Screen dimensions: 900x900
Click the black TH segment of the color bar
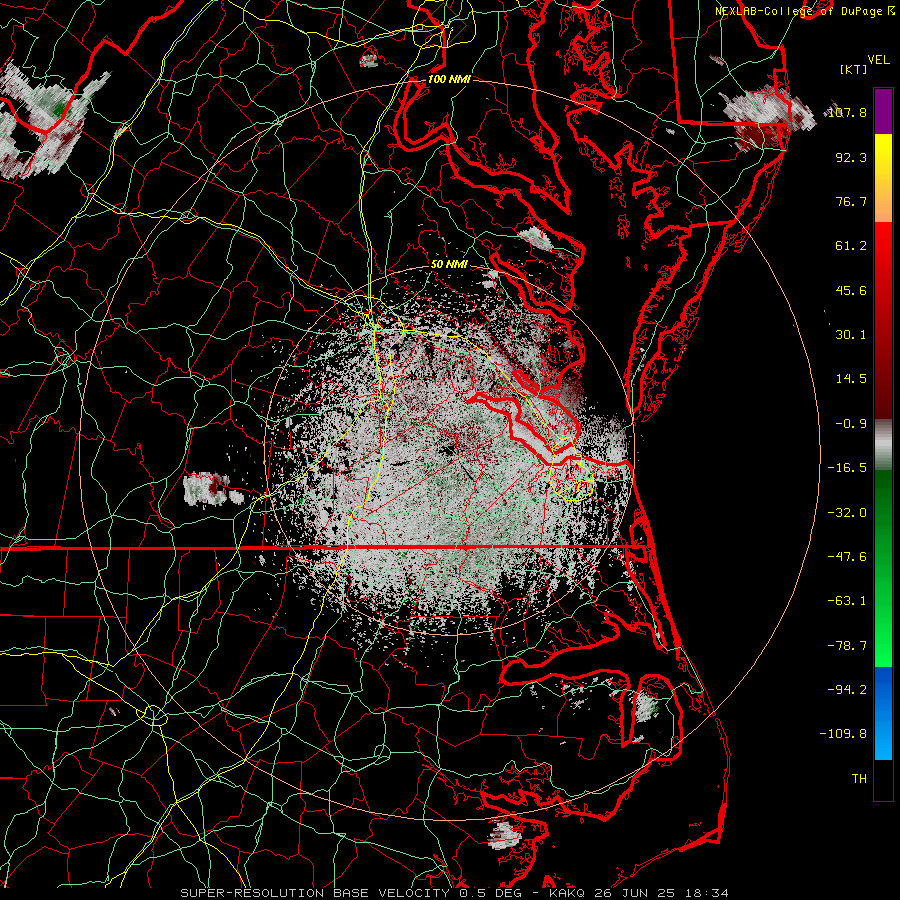click(x=883, y=779)
